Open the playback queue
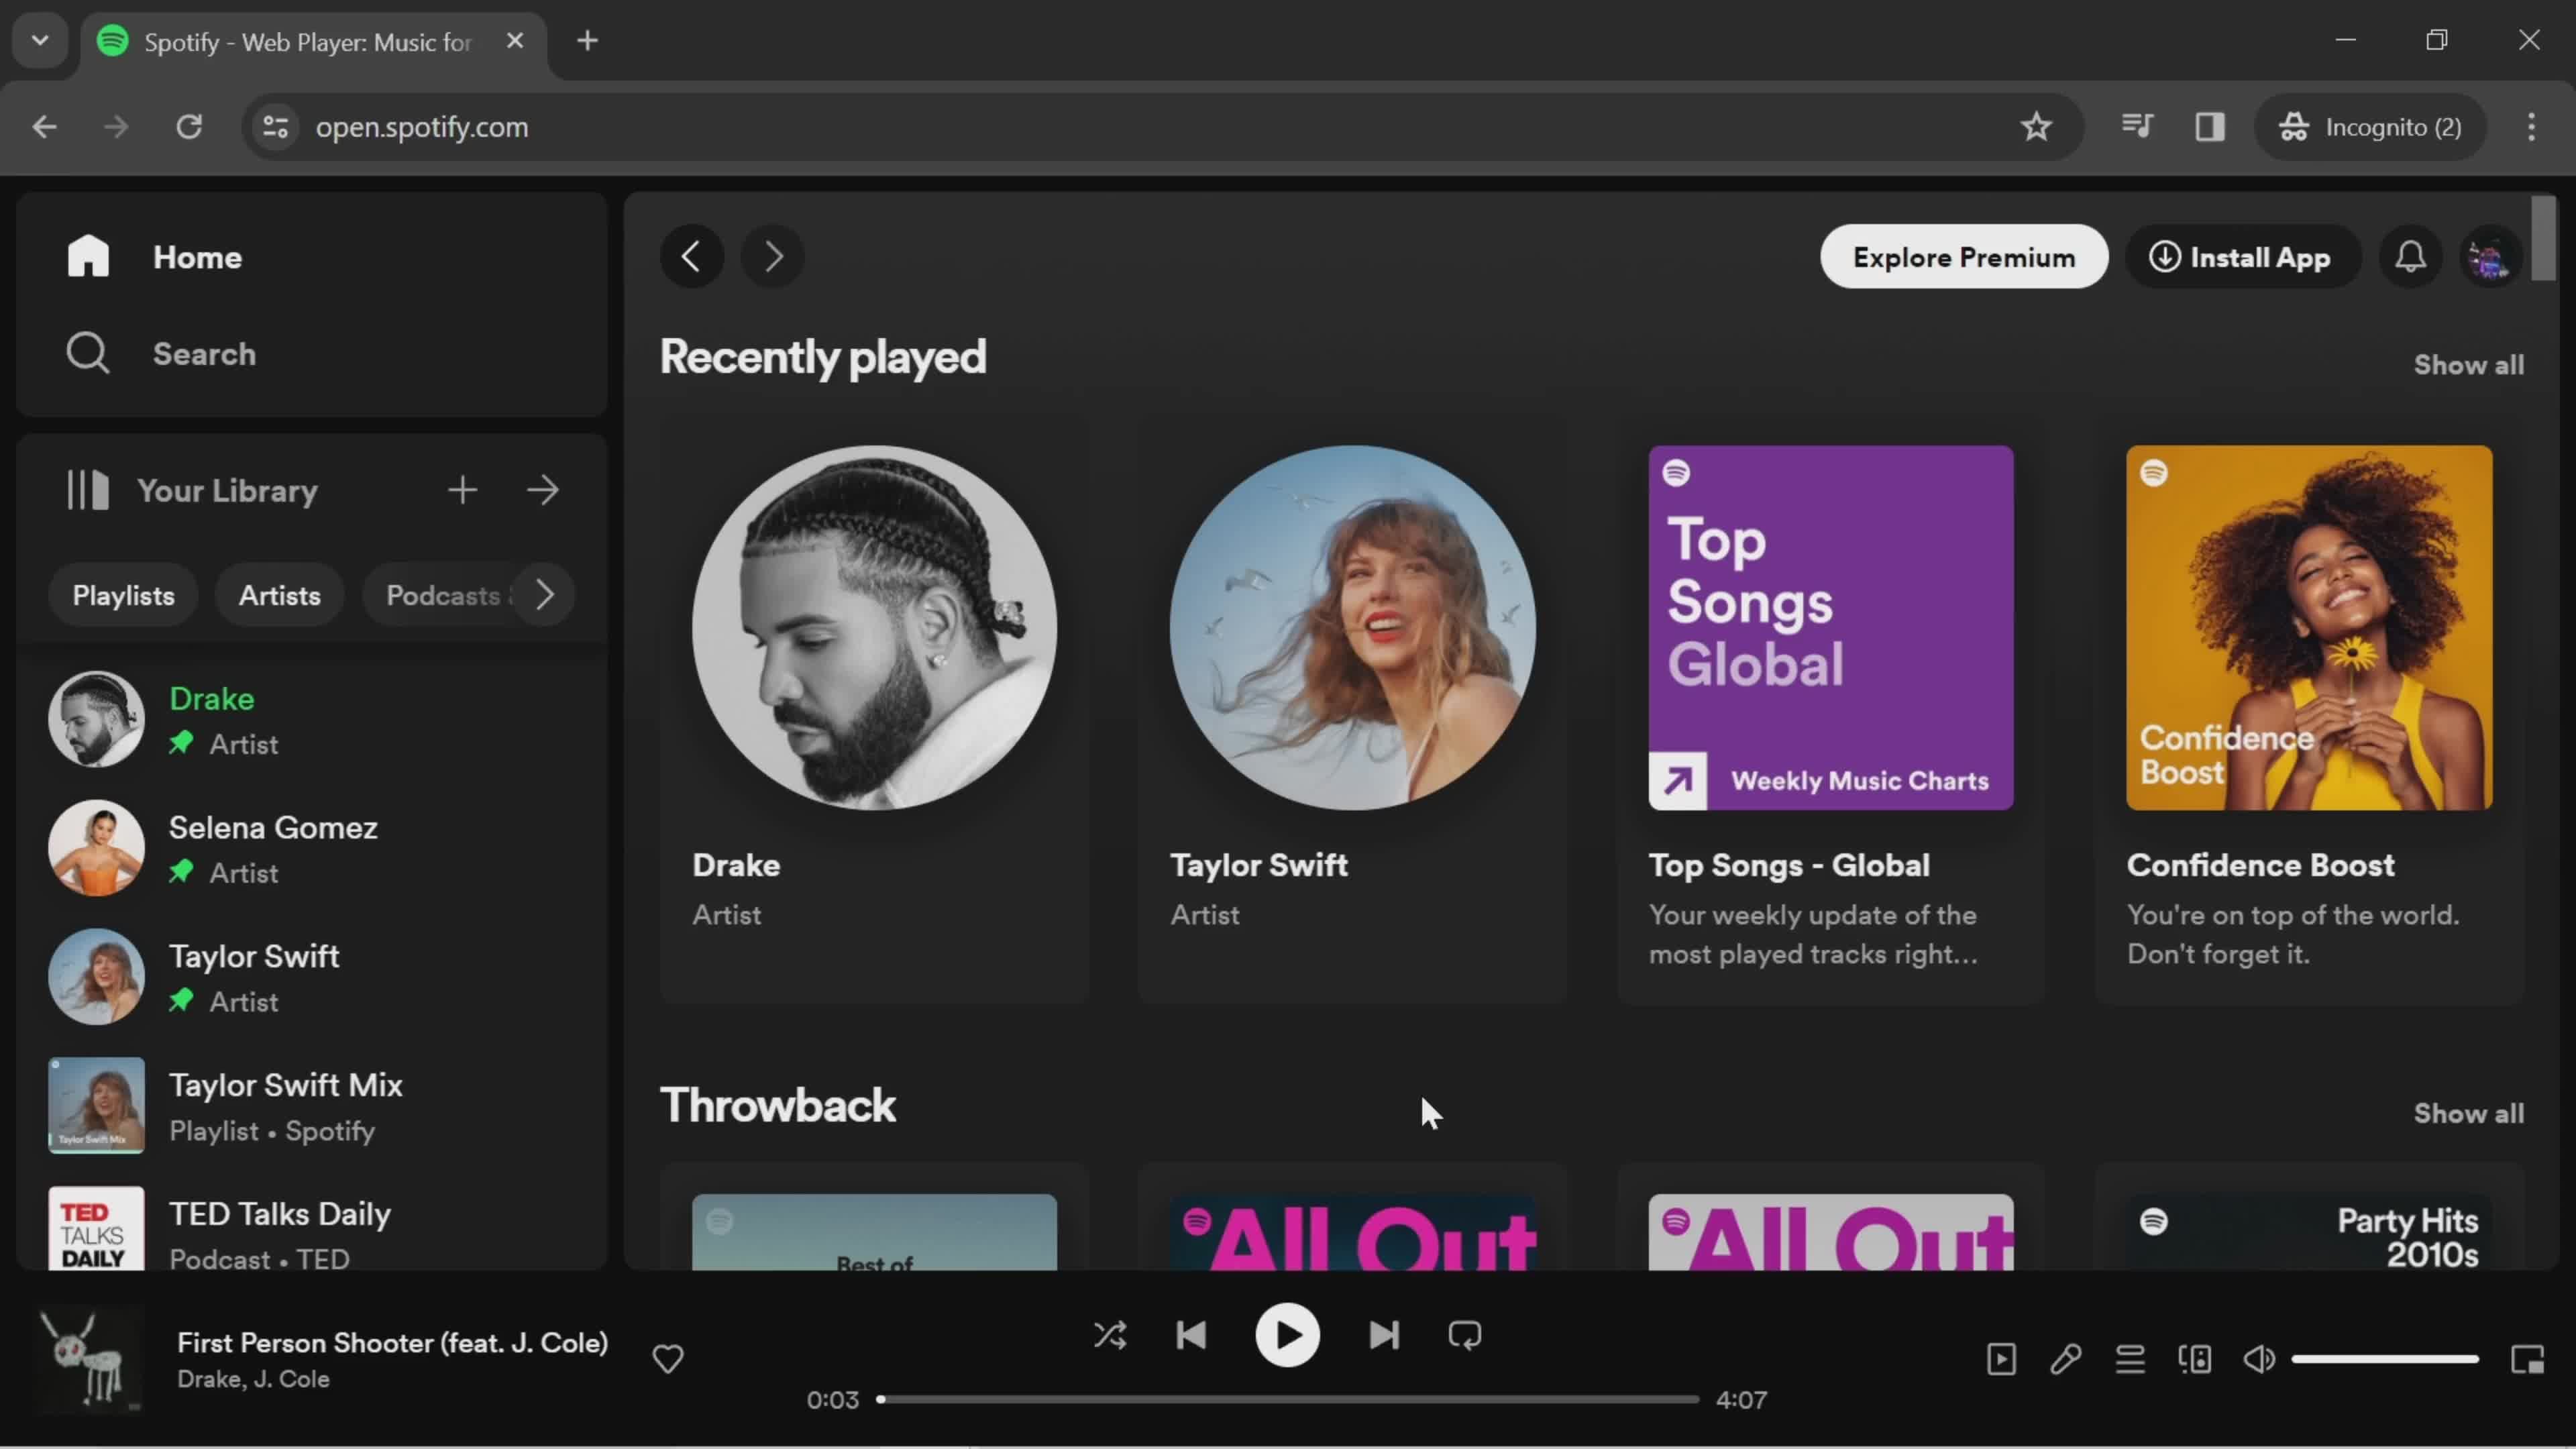 pos(2130,1360)
